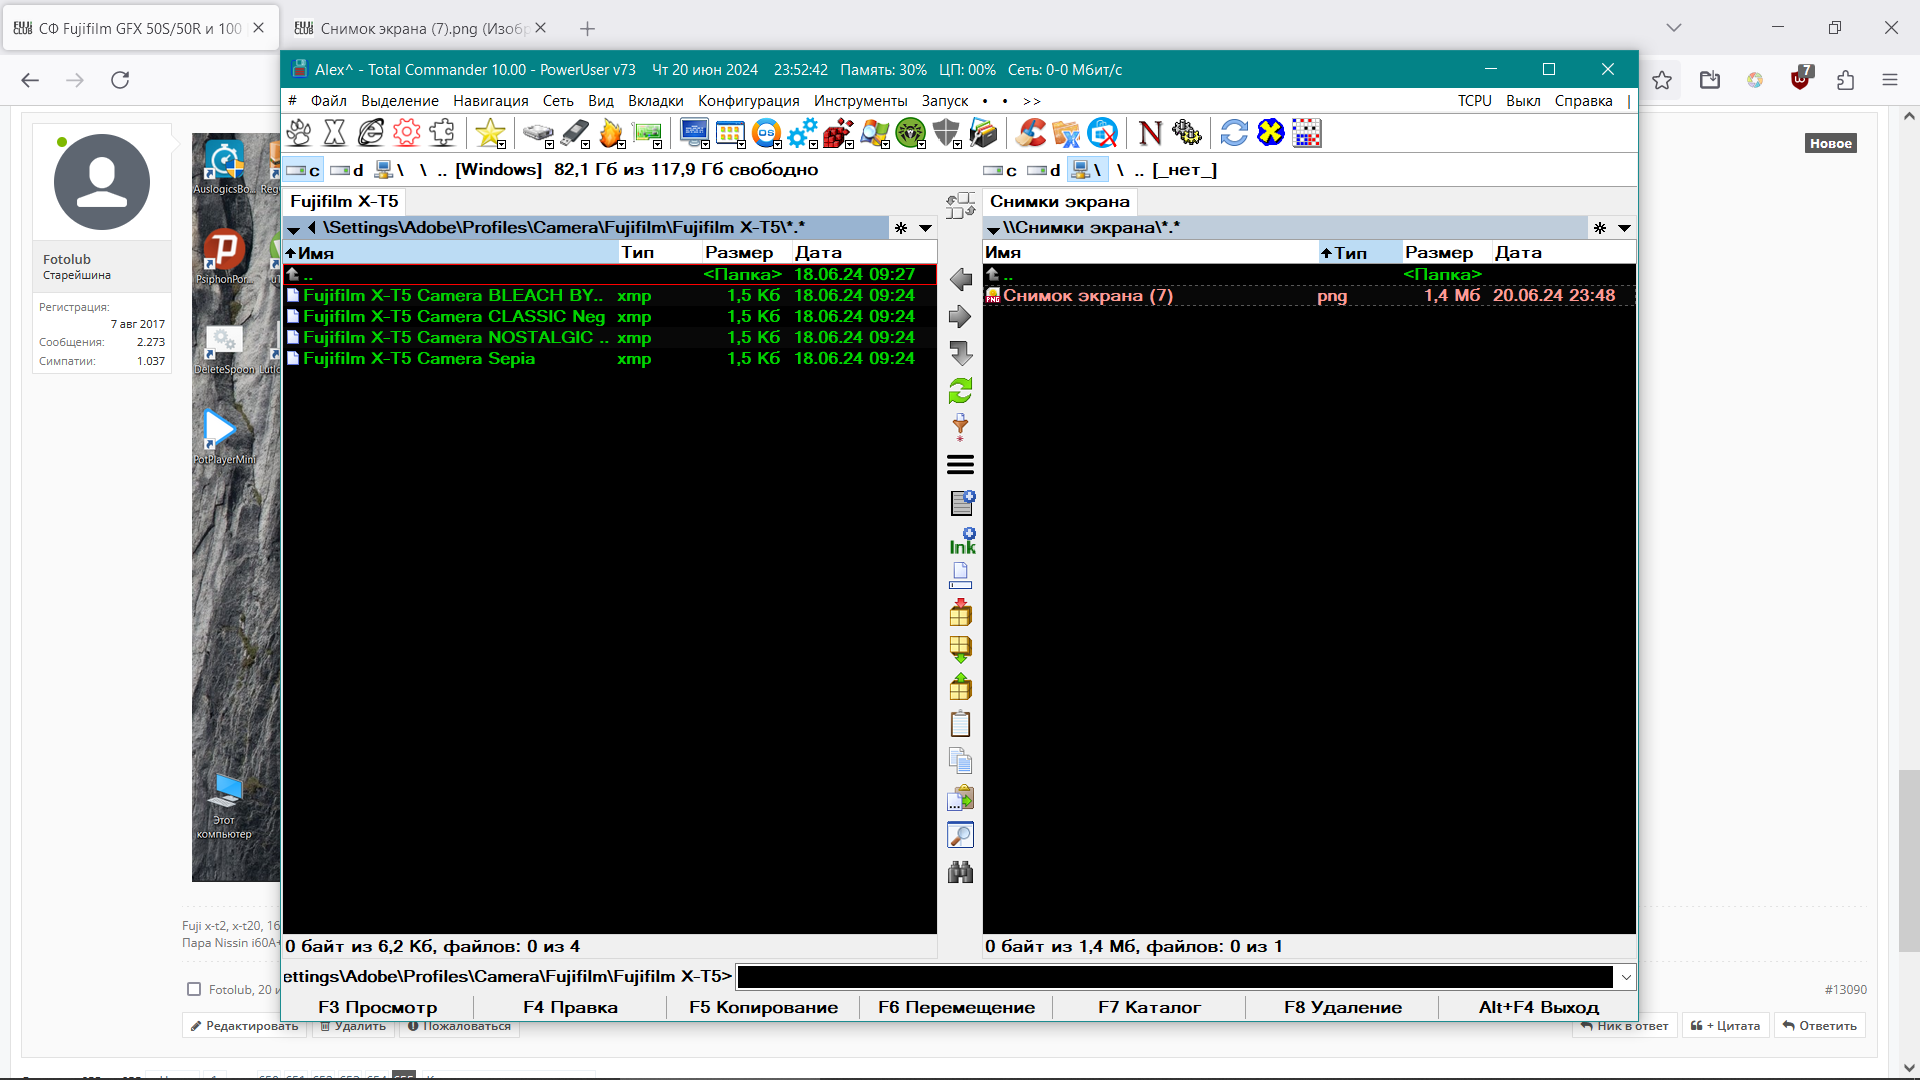Click the blue OS circle toolbar icon
This screenshot has height=1080, width=1920.
(766, 133)
